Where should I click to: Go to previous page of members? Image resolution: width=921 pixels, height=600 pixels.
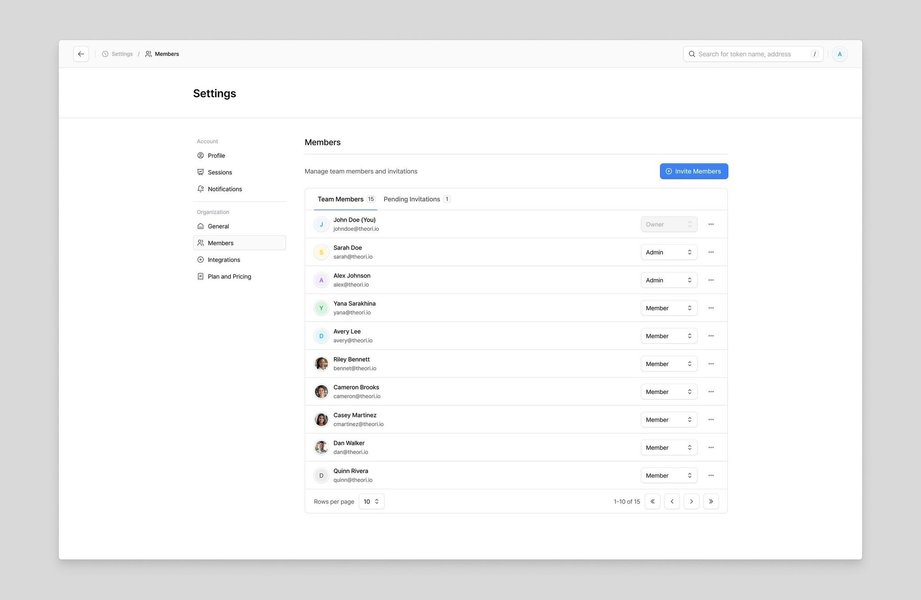click(672, 502)
